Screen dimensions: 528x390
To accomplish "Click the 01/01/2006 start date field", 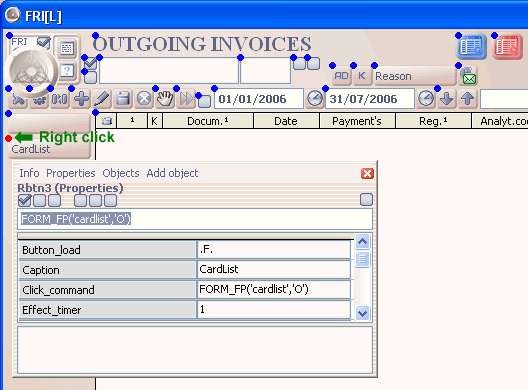I will (x=259, y=99).
